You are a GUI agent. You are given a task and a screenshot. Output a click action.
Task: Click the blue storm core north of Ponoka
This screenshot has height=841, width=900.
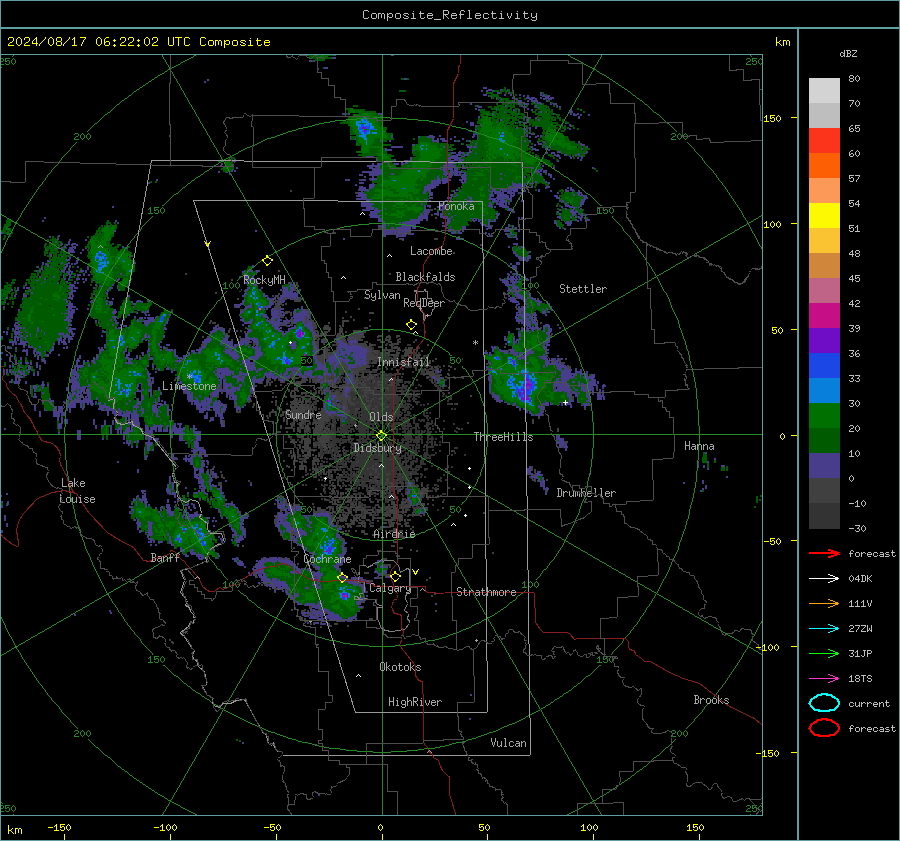coord(364,129)
